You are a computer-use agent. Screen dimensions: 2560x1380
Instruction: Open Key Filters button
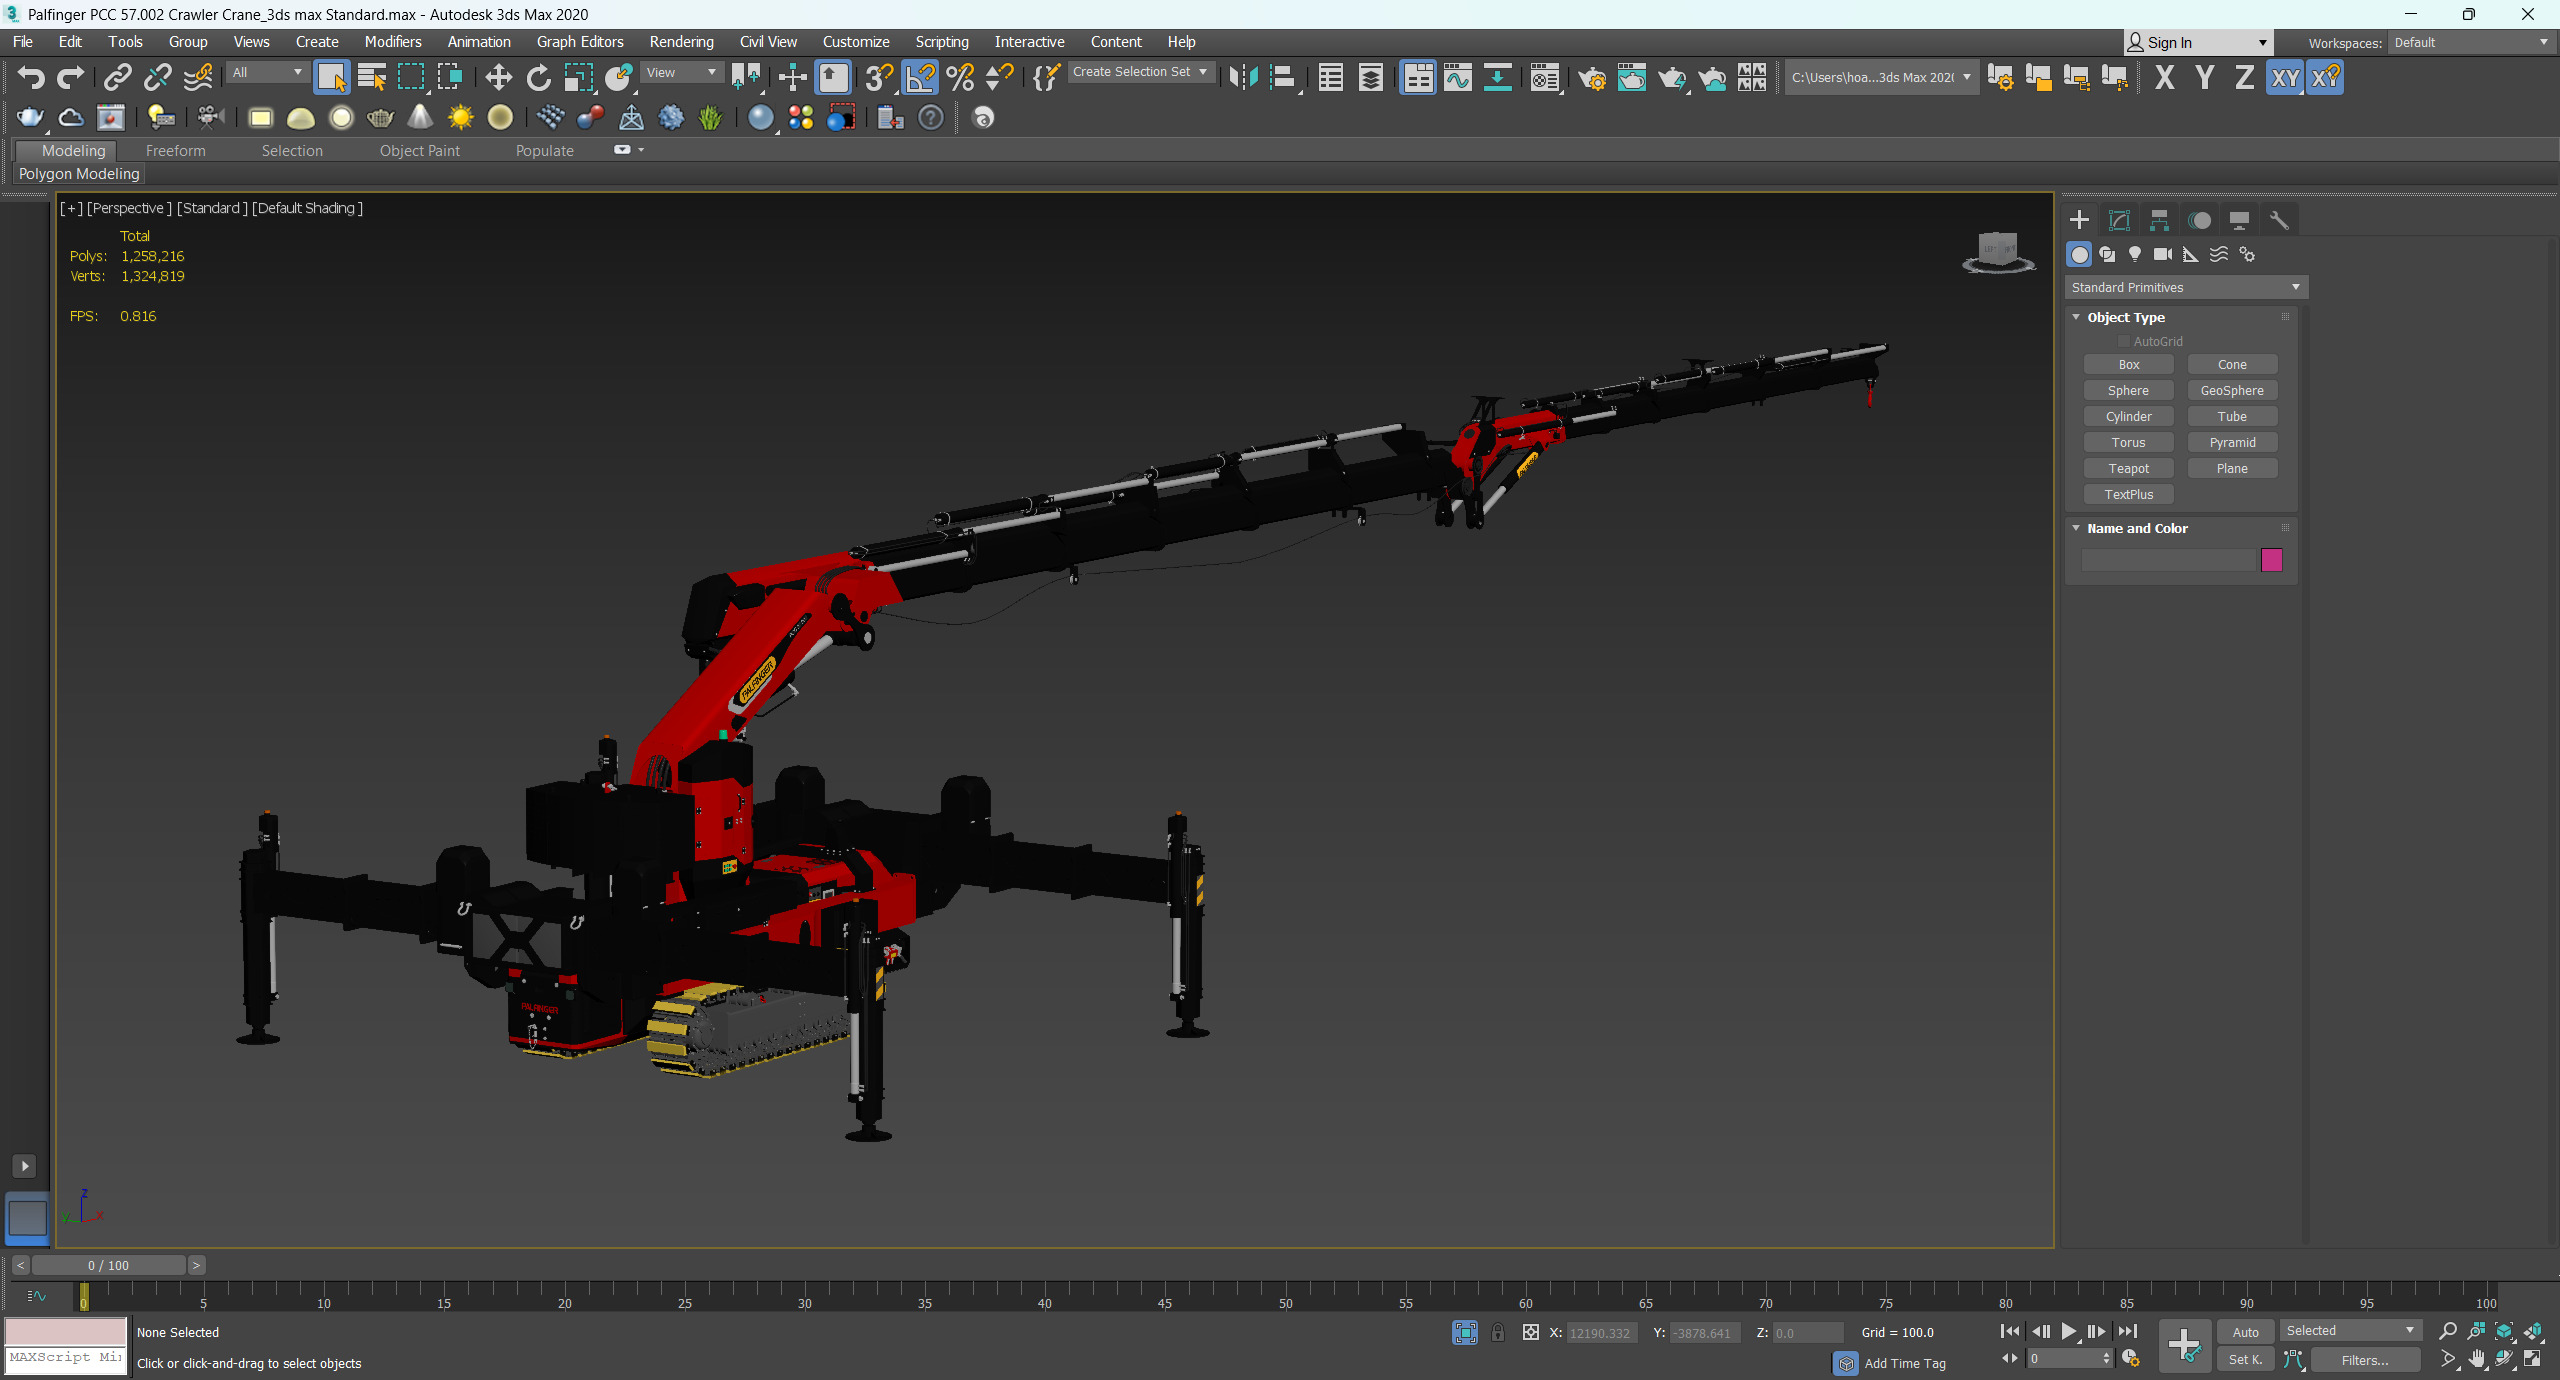click(x=2366, y=1359)
